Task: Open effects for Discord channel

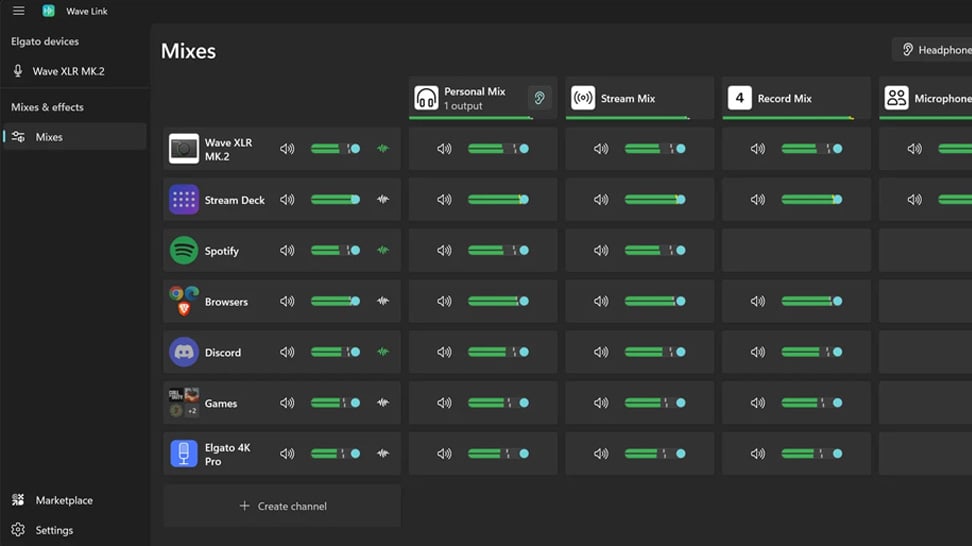Action: tap(383, 352)
